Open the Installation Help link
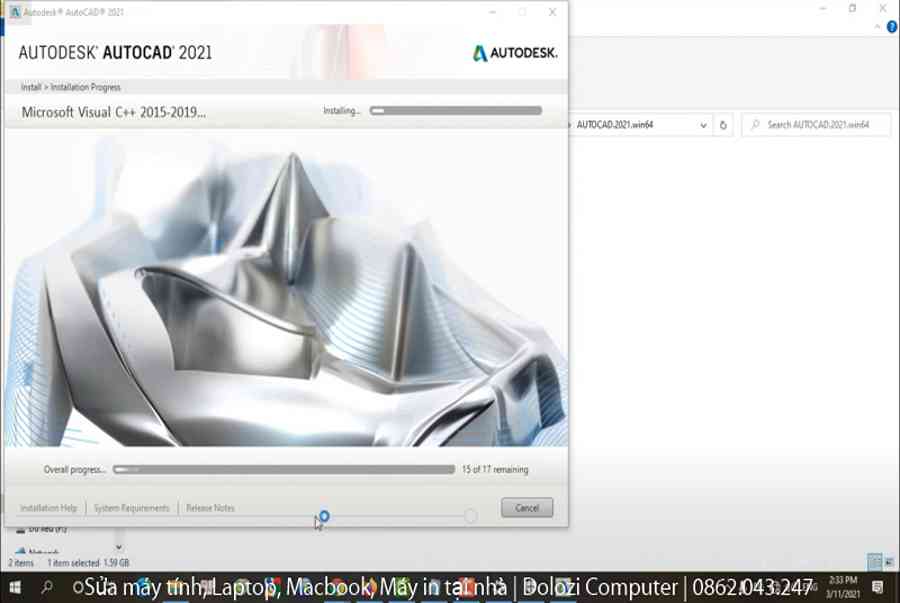This screenshot has width=900, height=603. pos(48,508)
